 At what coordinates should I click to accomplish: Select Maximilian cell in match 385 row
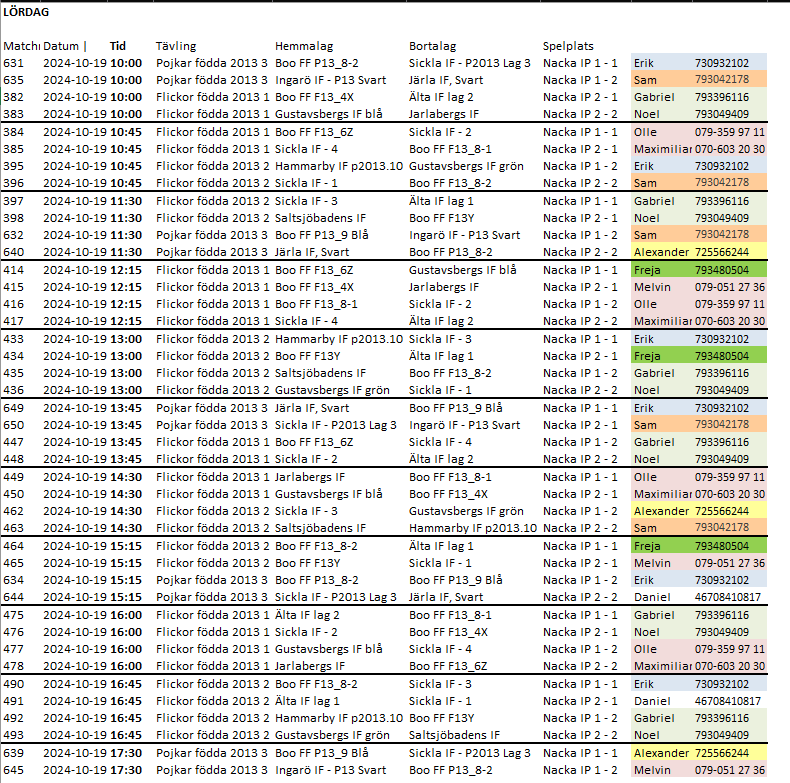(x=662, y=149)
